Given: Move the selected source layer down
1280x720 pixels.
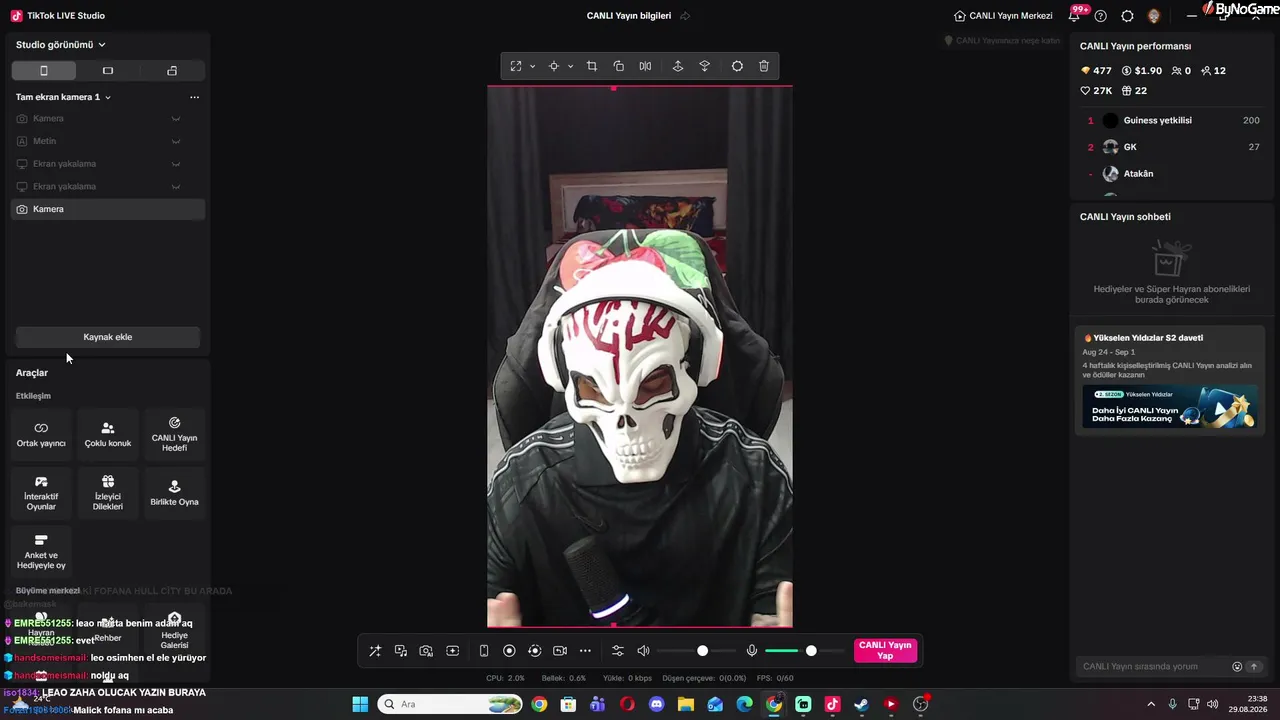Looking at the screenshot, I should point(705,66).
